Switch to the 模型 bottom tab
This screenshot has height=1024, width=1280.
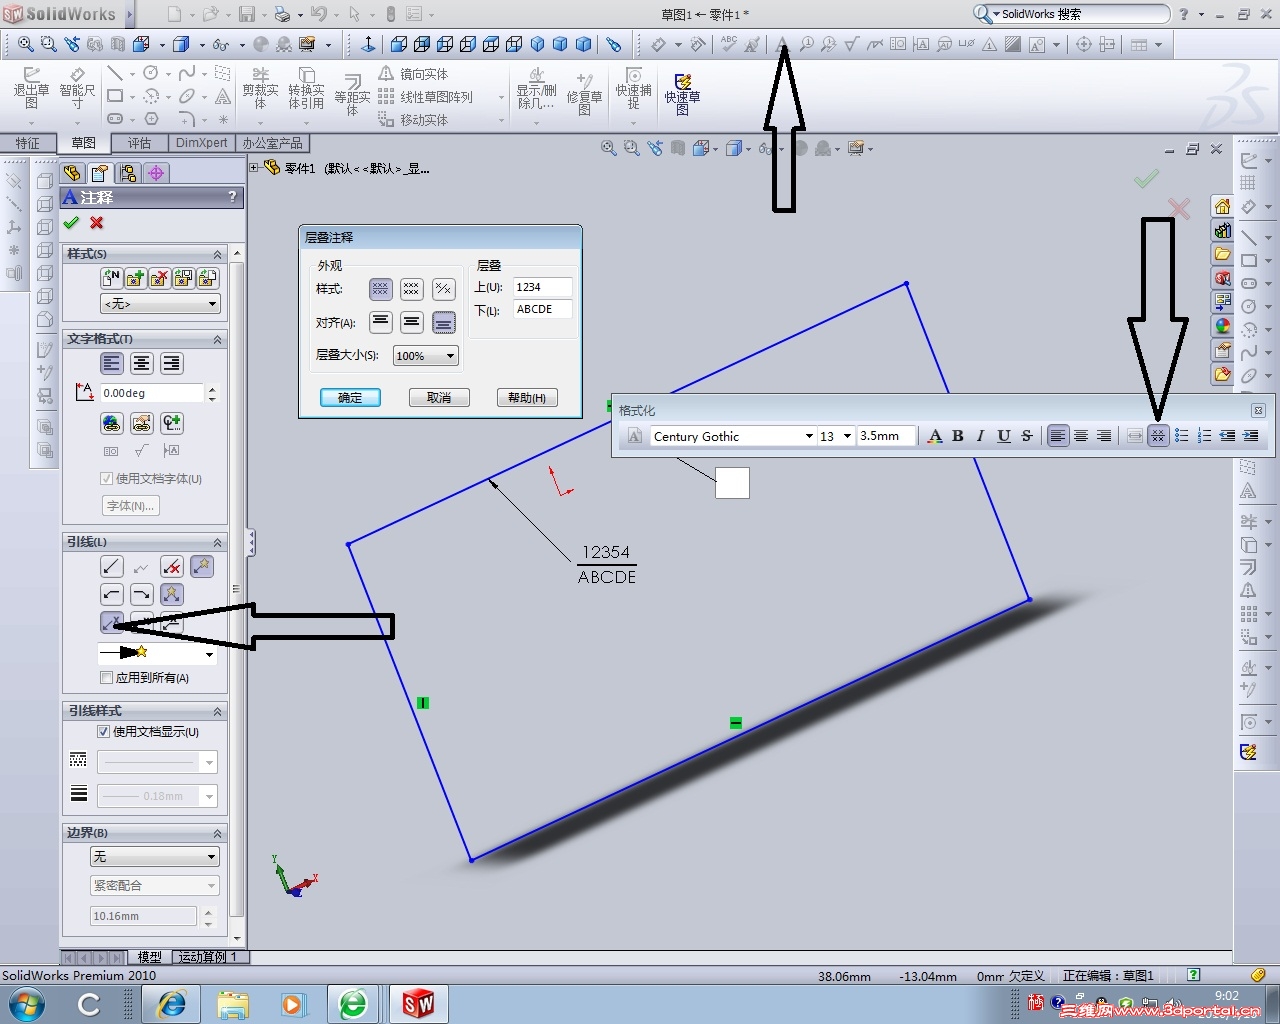tap(149, 957)
